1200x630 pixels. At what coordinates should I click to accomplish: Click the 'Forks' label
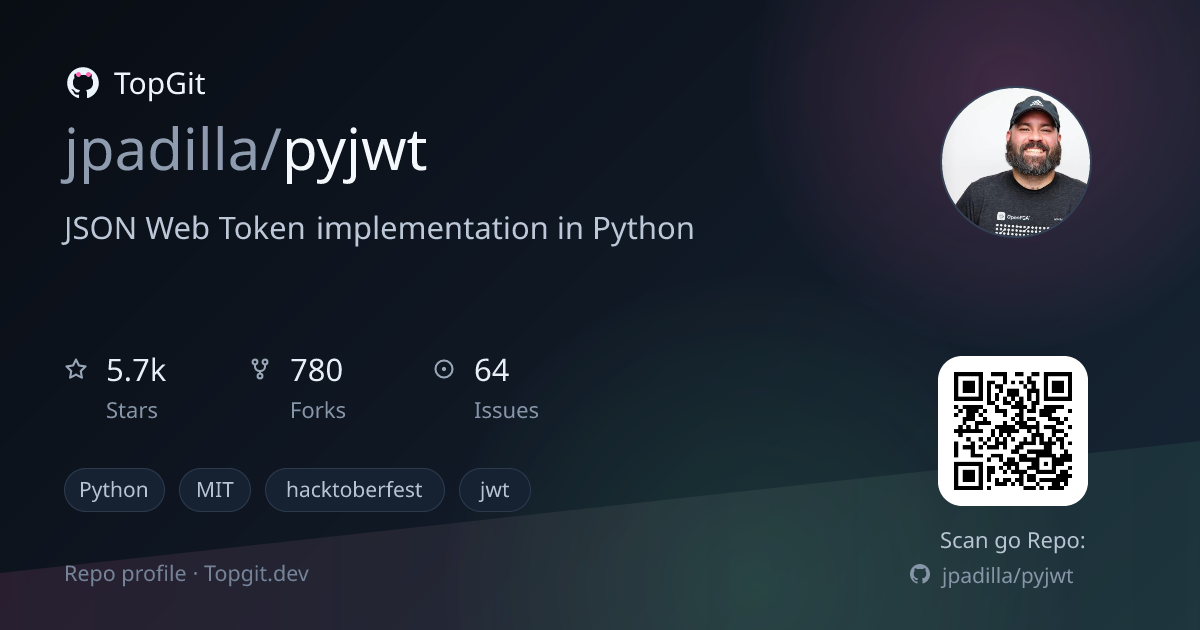318,411
